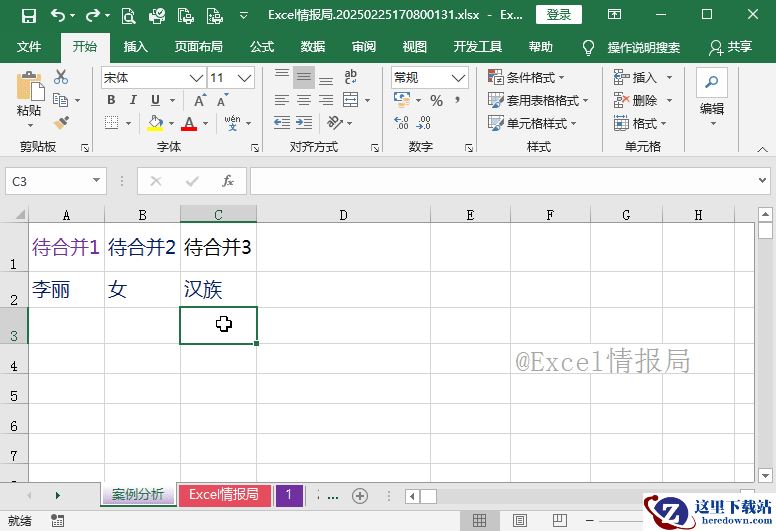The image size is (776, 531).
Task: Click the borders icon
Action: pyautogui.click(x=111, y=122)
